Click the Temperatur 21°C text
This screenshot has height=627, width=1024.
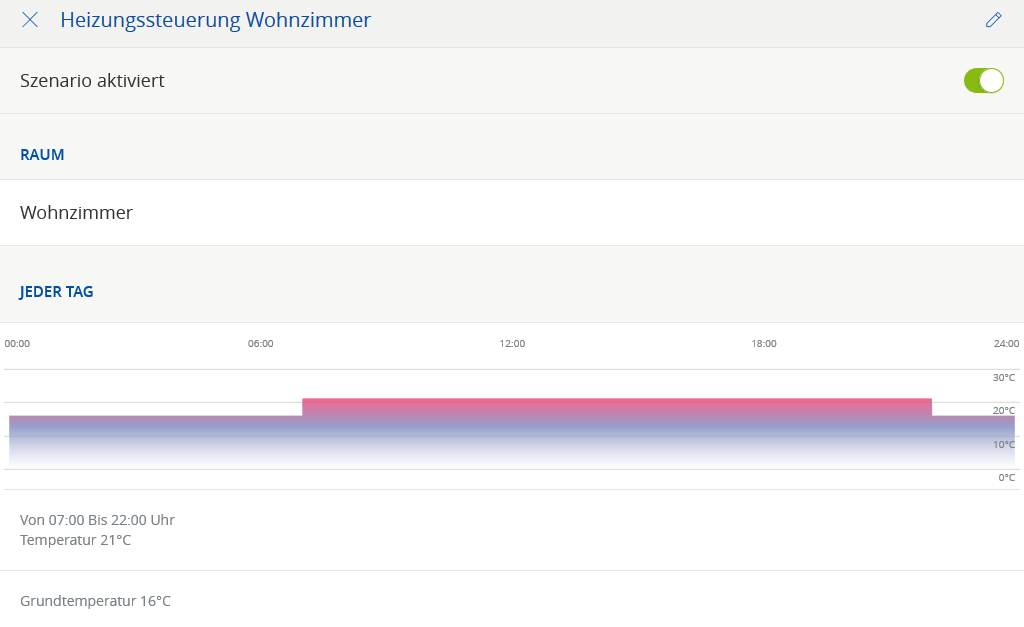coord(75,540)
